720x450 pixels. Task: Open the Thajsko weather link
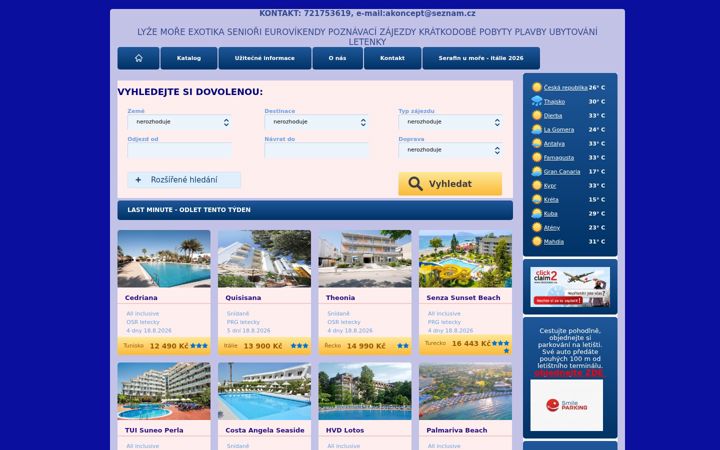tap(554, 101)
